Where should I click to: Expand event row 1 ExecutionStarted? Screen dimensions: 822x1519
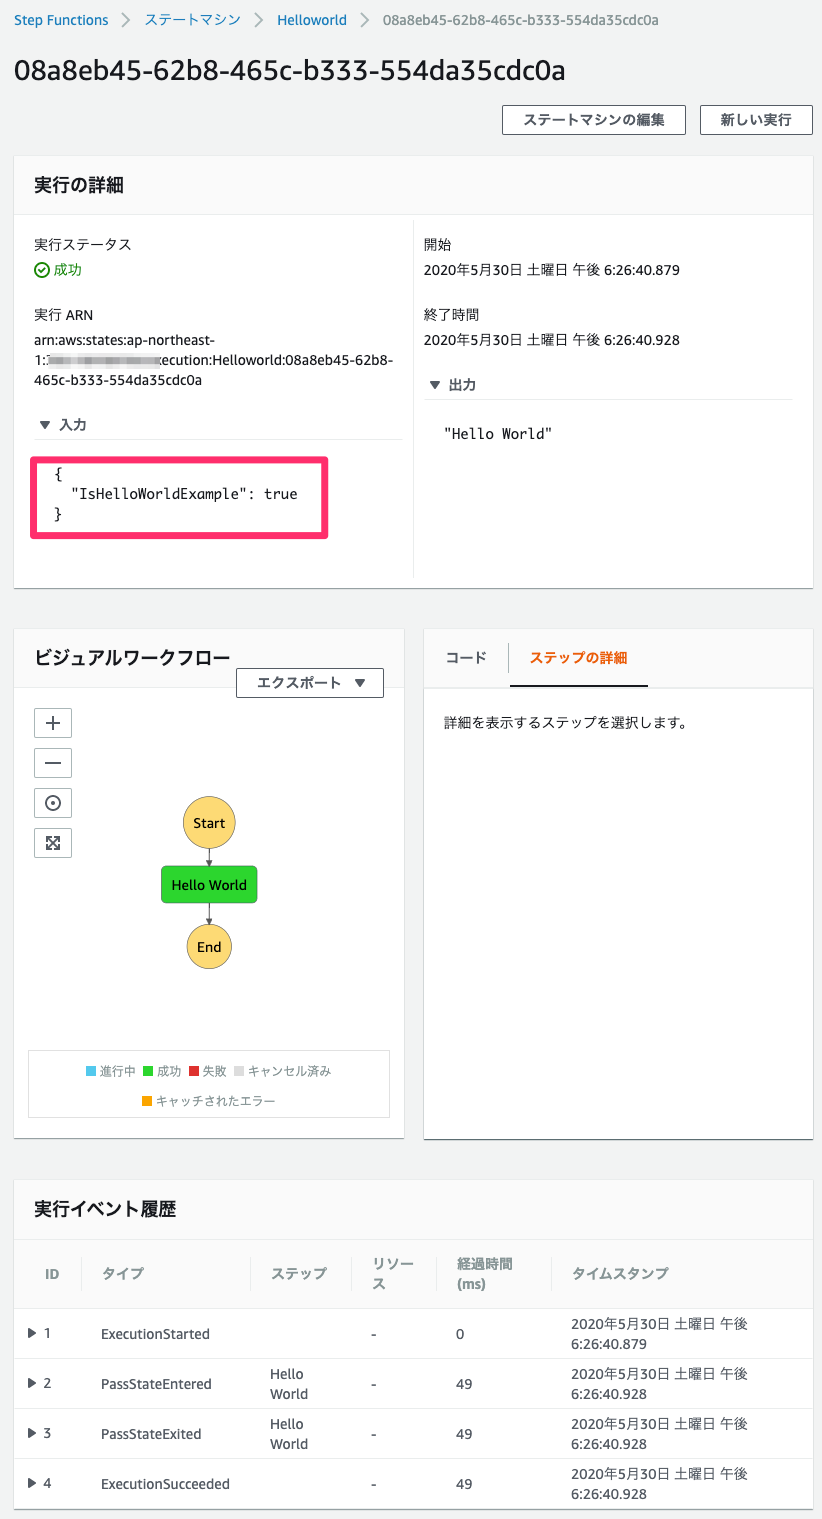coord(32,1333)
